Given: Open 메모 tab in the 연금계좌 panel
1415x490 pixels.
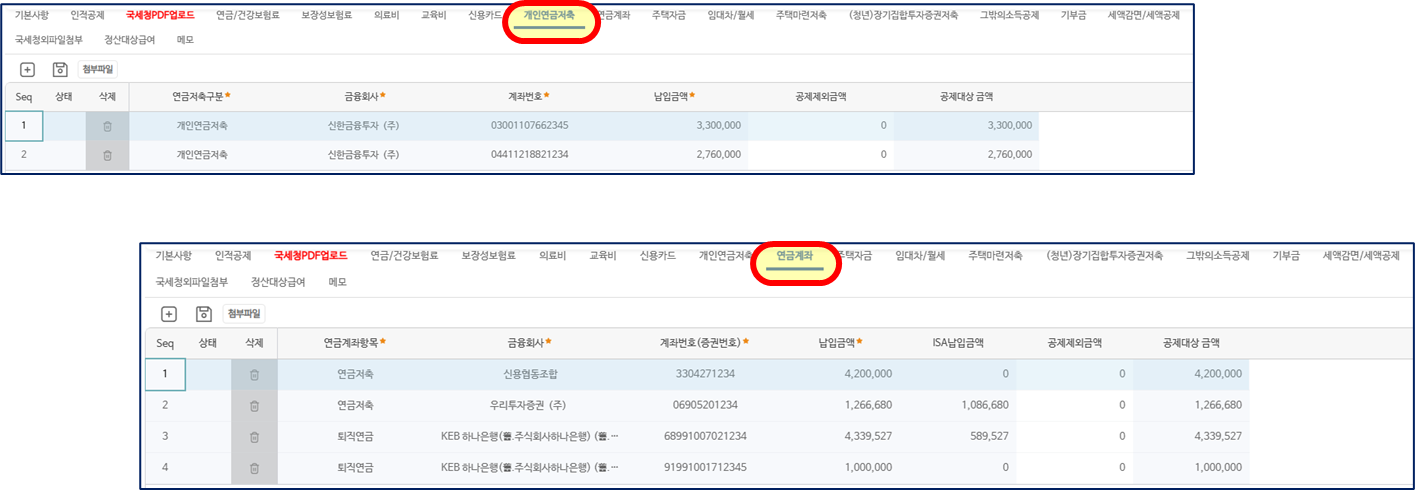Looking at the screenshot, I should (337, 282).
